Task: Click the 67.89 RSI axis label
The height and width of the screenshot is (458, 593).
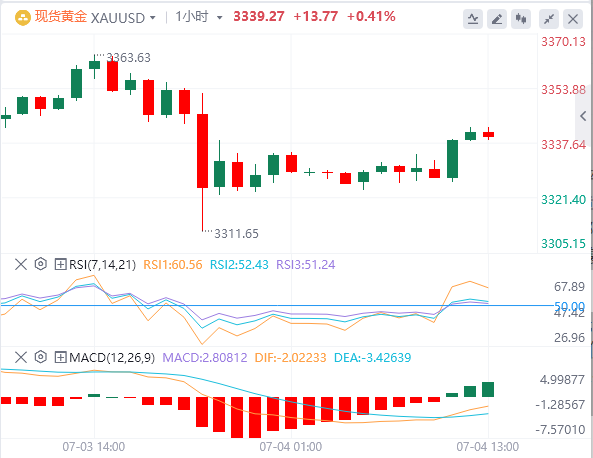Action: click(x=570, y=287)
